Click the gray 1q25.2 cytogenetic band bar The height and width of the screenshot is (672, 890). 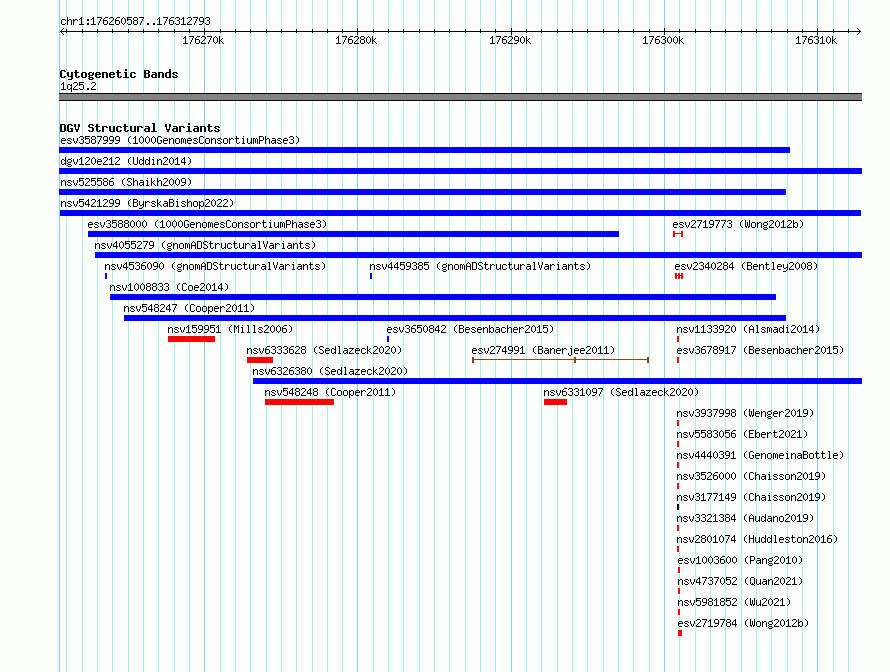click(x=460, y=97)
